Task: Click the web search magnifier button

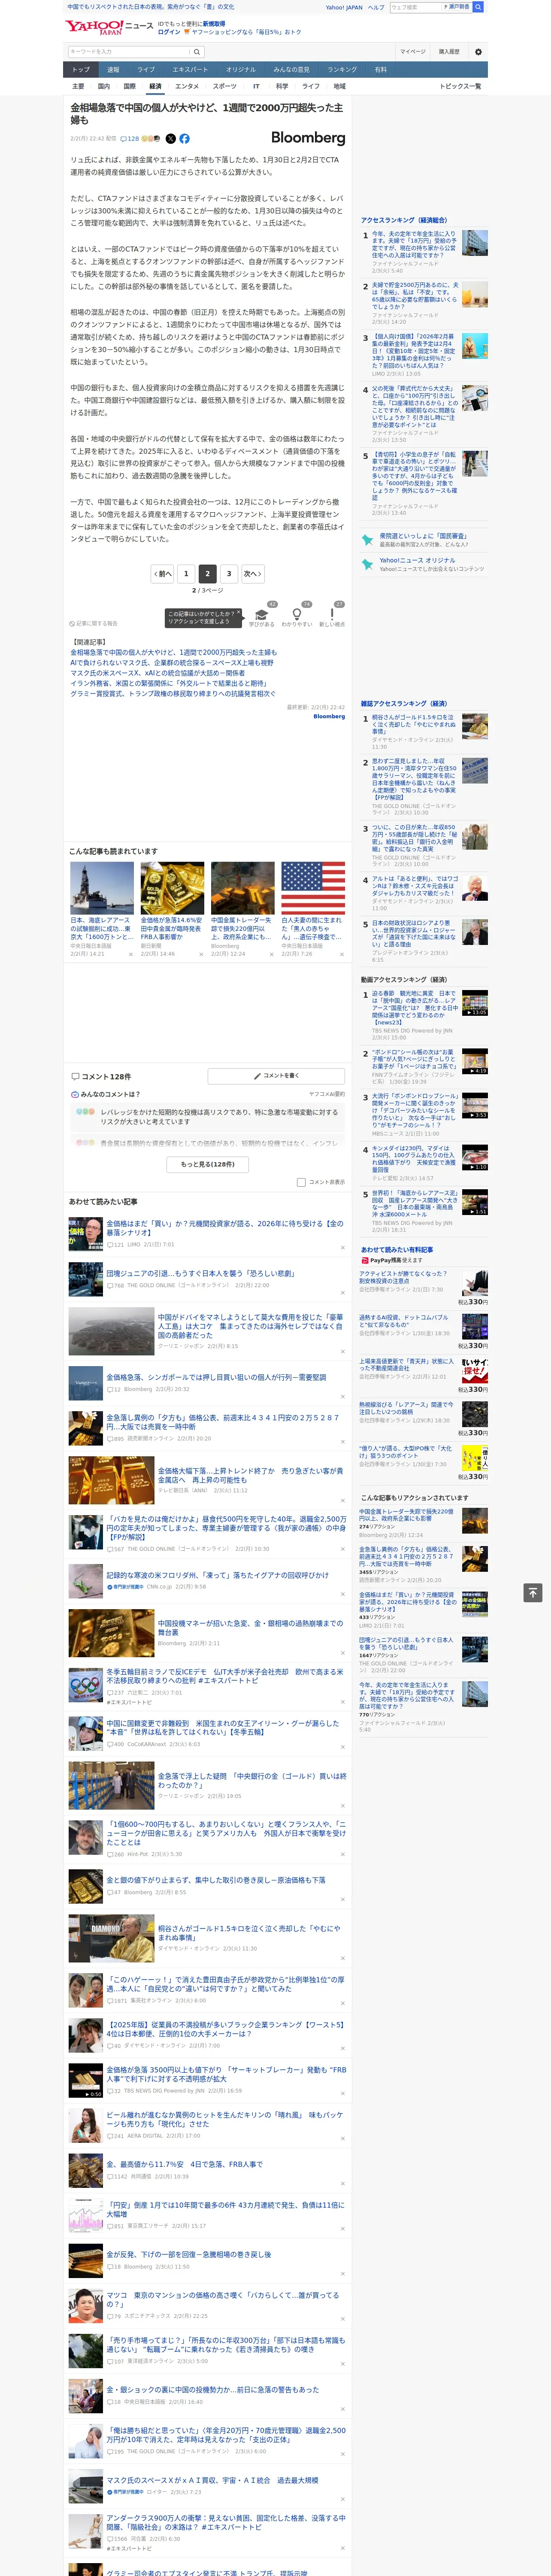Action: coord(478,7)
